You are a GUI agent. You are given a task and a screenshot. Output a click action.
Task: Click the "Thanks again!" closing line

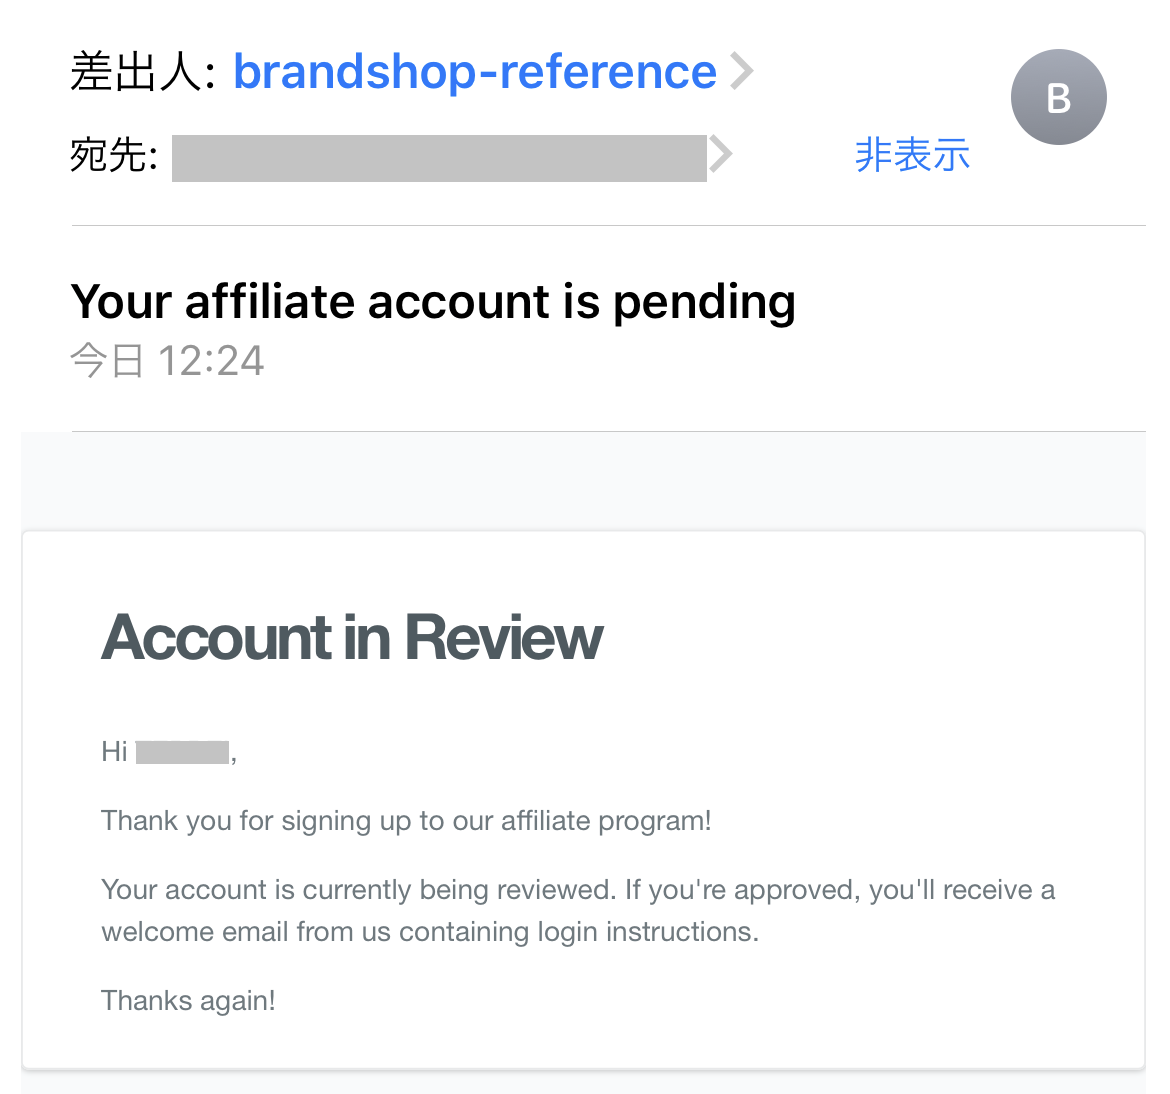189,1001
